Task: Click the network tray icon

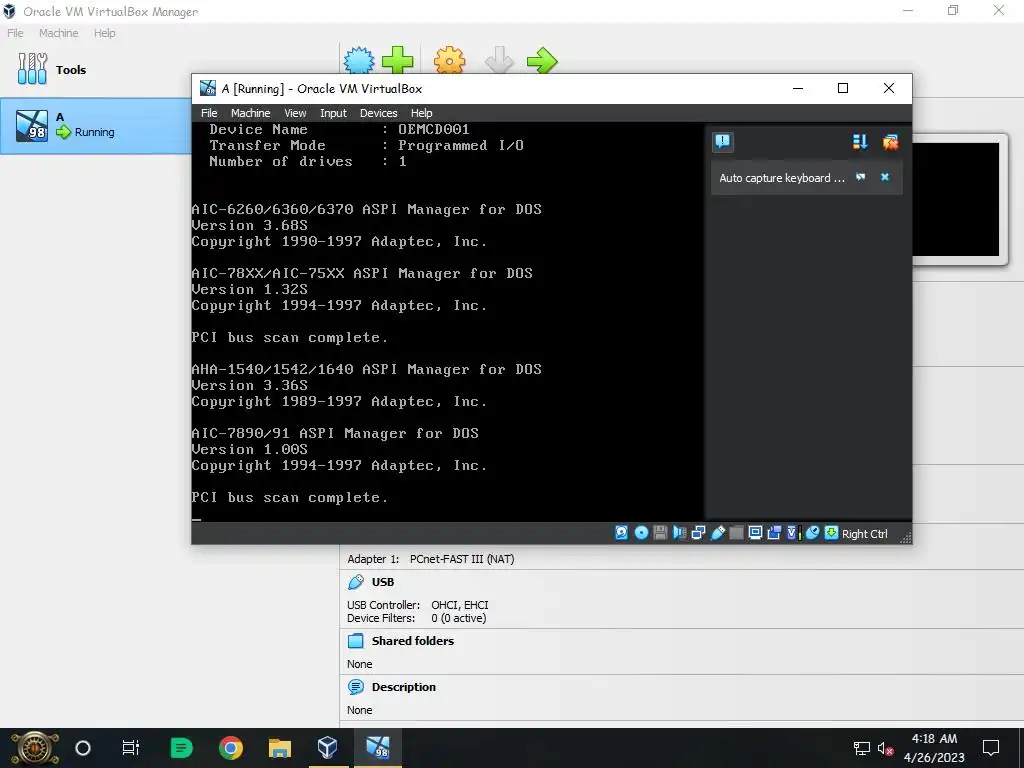Action: click(x=862, y=748)
